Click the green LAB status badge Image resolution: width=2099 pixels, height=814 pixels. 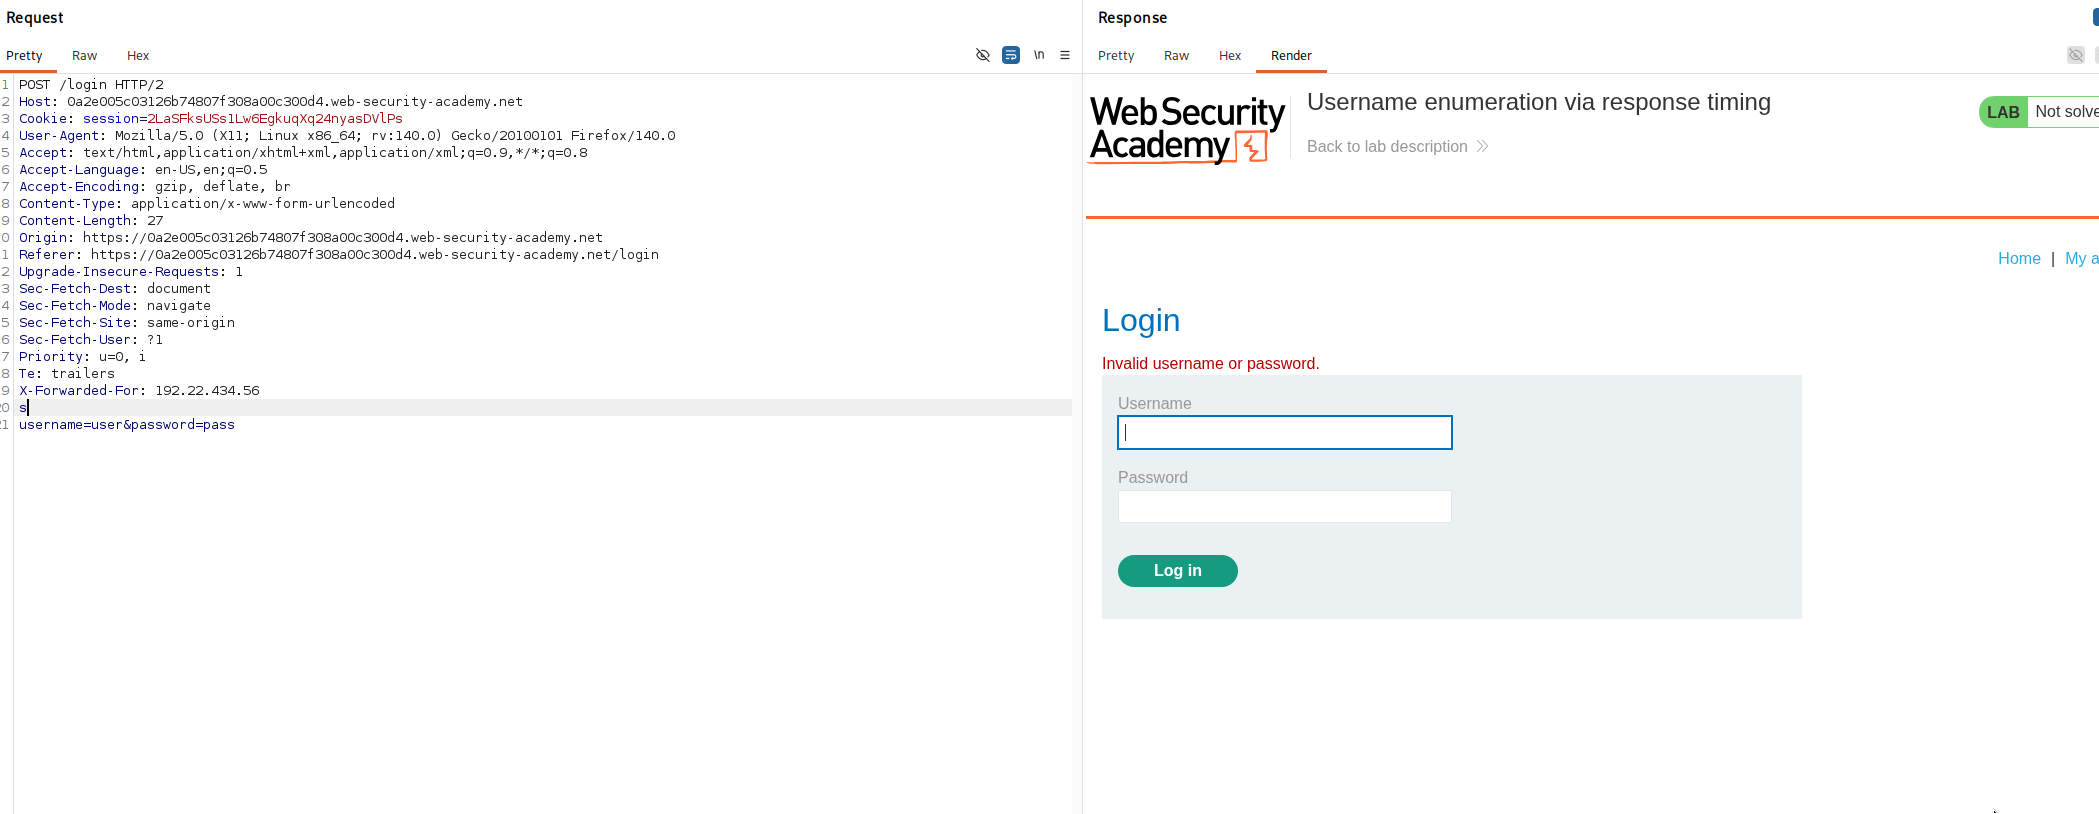[2003, 112]
